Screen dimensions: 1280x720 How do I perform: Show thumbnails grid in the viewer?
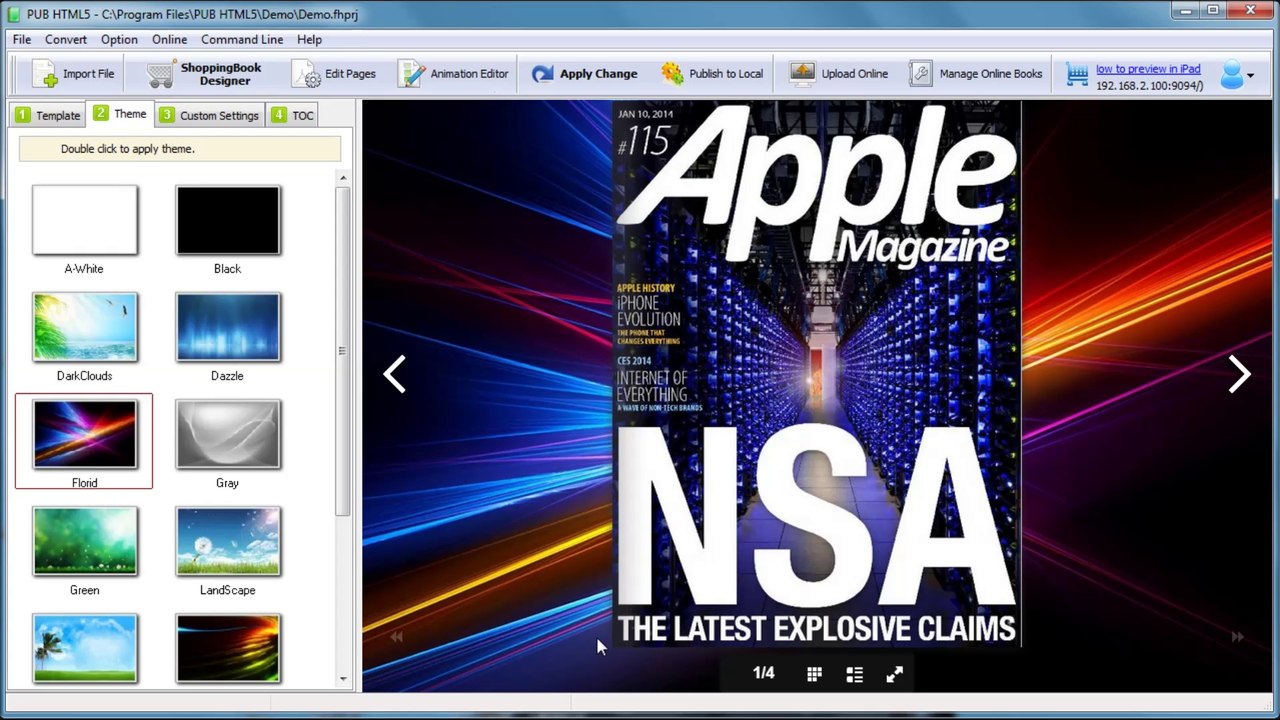click(x=814, y=675)
